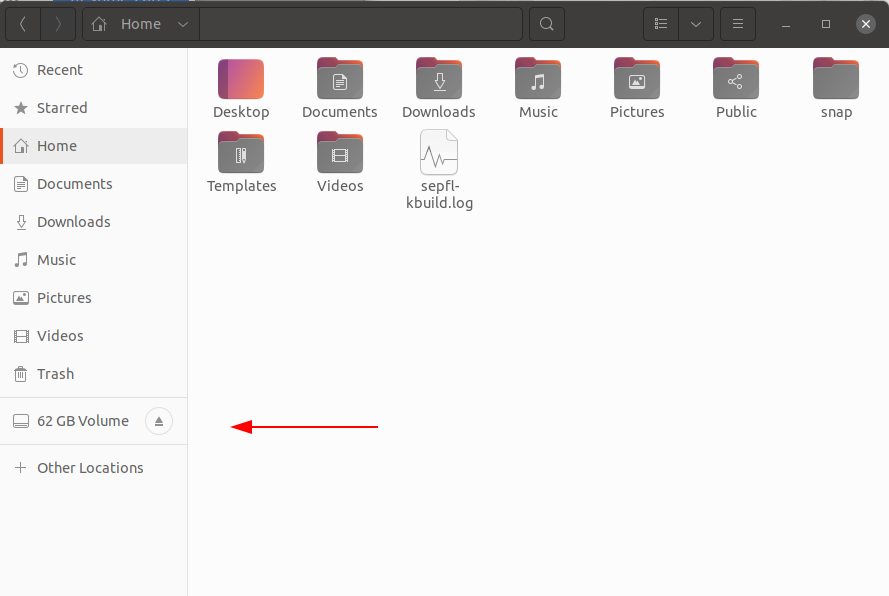
Task: Navigate back with the back arrow
Action: pyautogui.click(x=23, y=24)
